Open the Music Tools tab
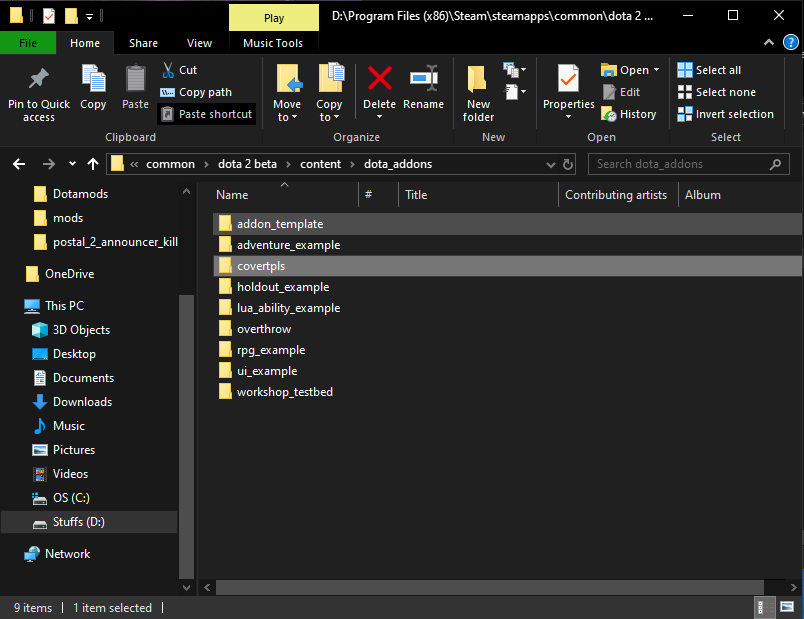 pos(273,43)
